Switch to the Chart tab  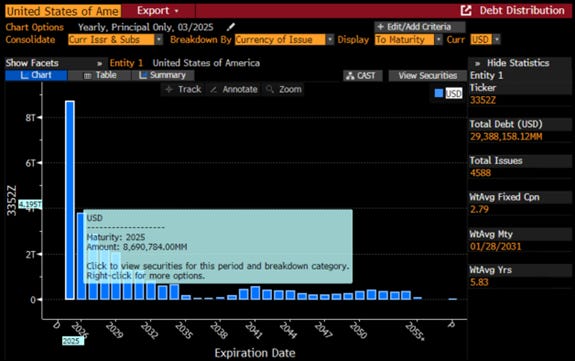coord(36,75)
